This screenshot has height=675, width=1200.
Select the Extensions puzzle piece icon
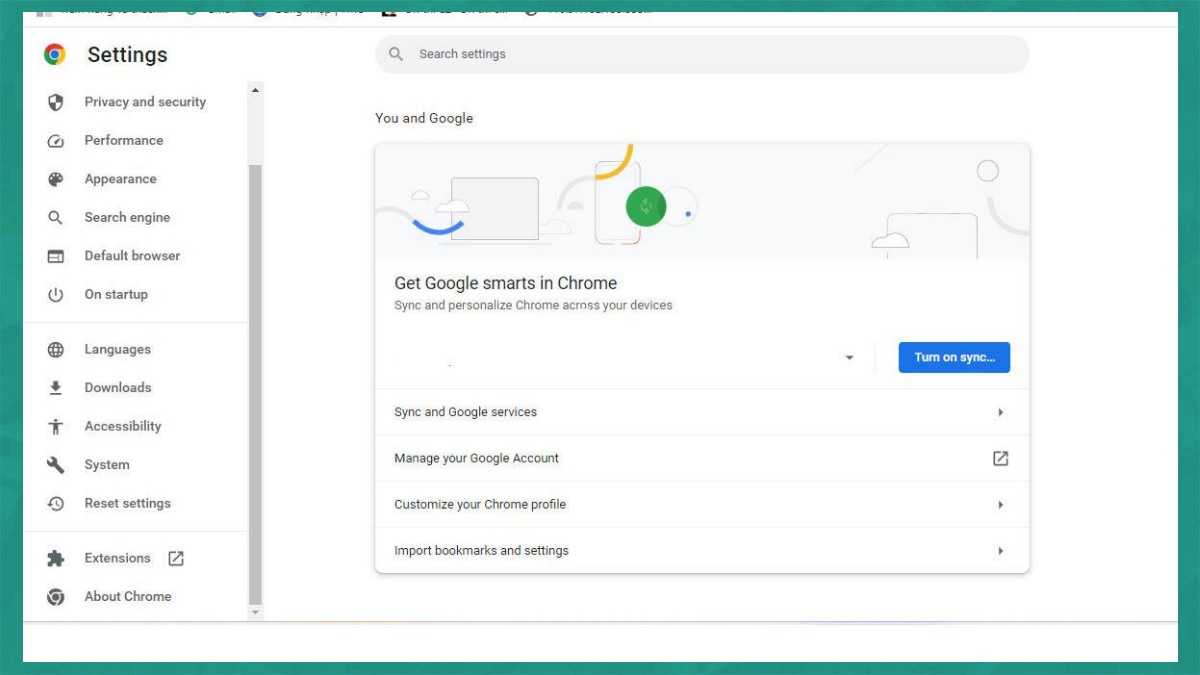click(55, 557)
